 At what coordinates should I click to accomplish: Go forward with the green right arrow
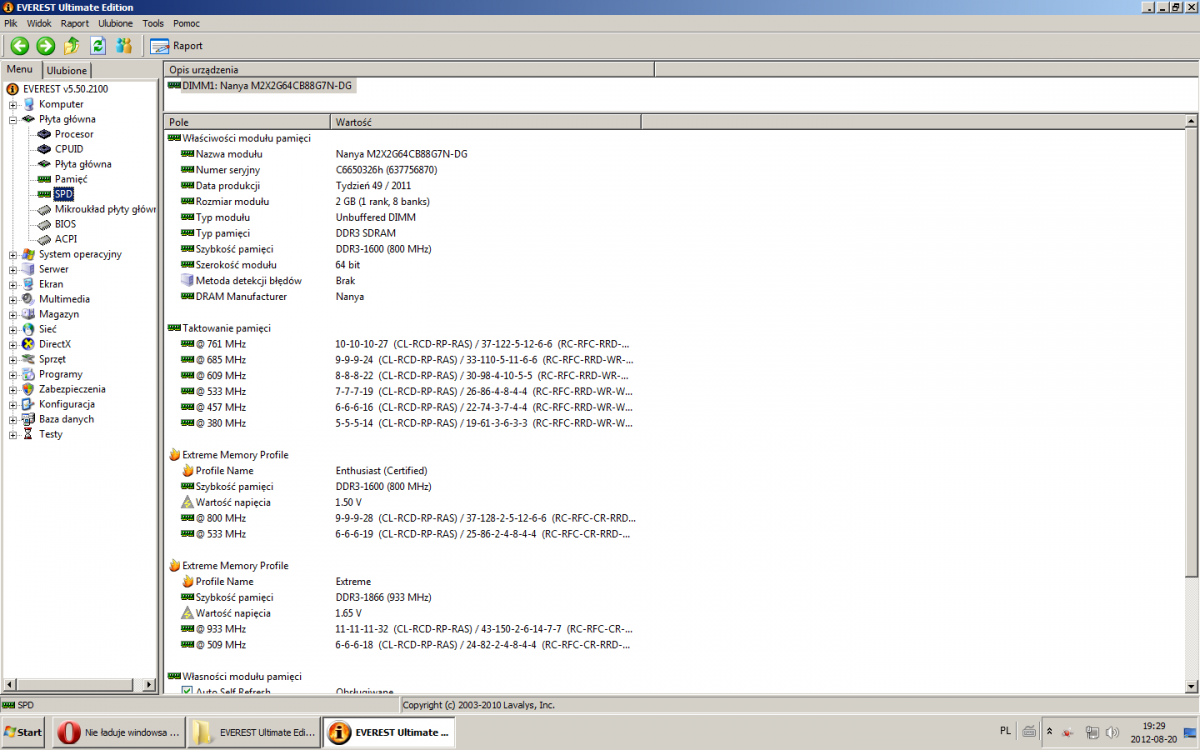coord(45,45)
